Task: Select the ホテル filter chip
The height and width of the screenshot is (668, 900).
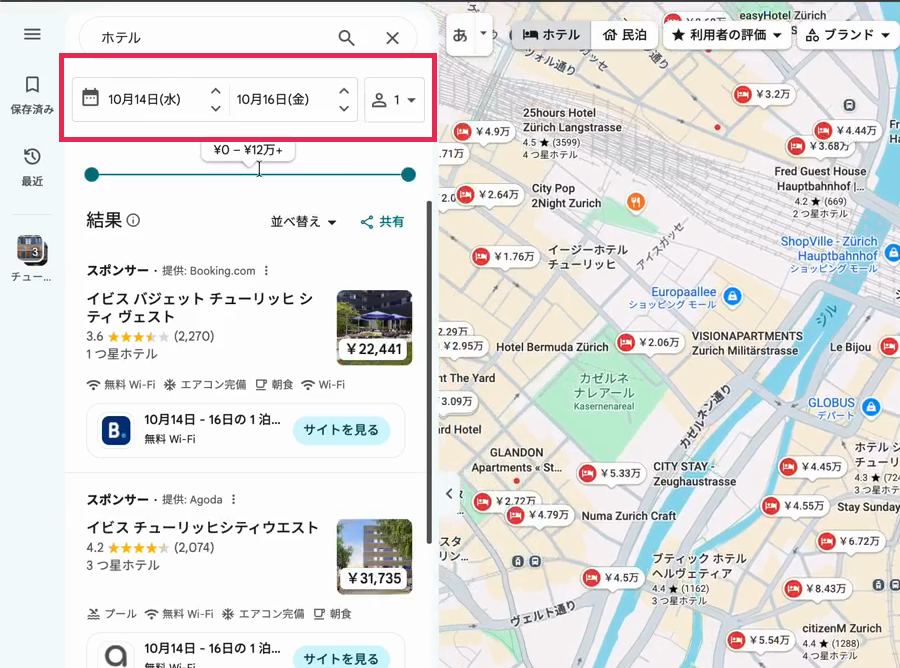Action: [551, 35]
